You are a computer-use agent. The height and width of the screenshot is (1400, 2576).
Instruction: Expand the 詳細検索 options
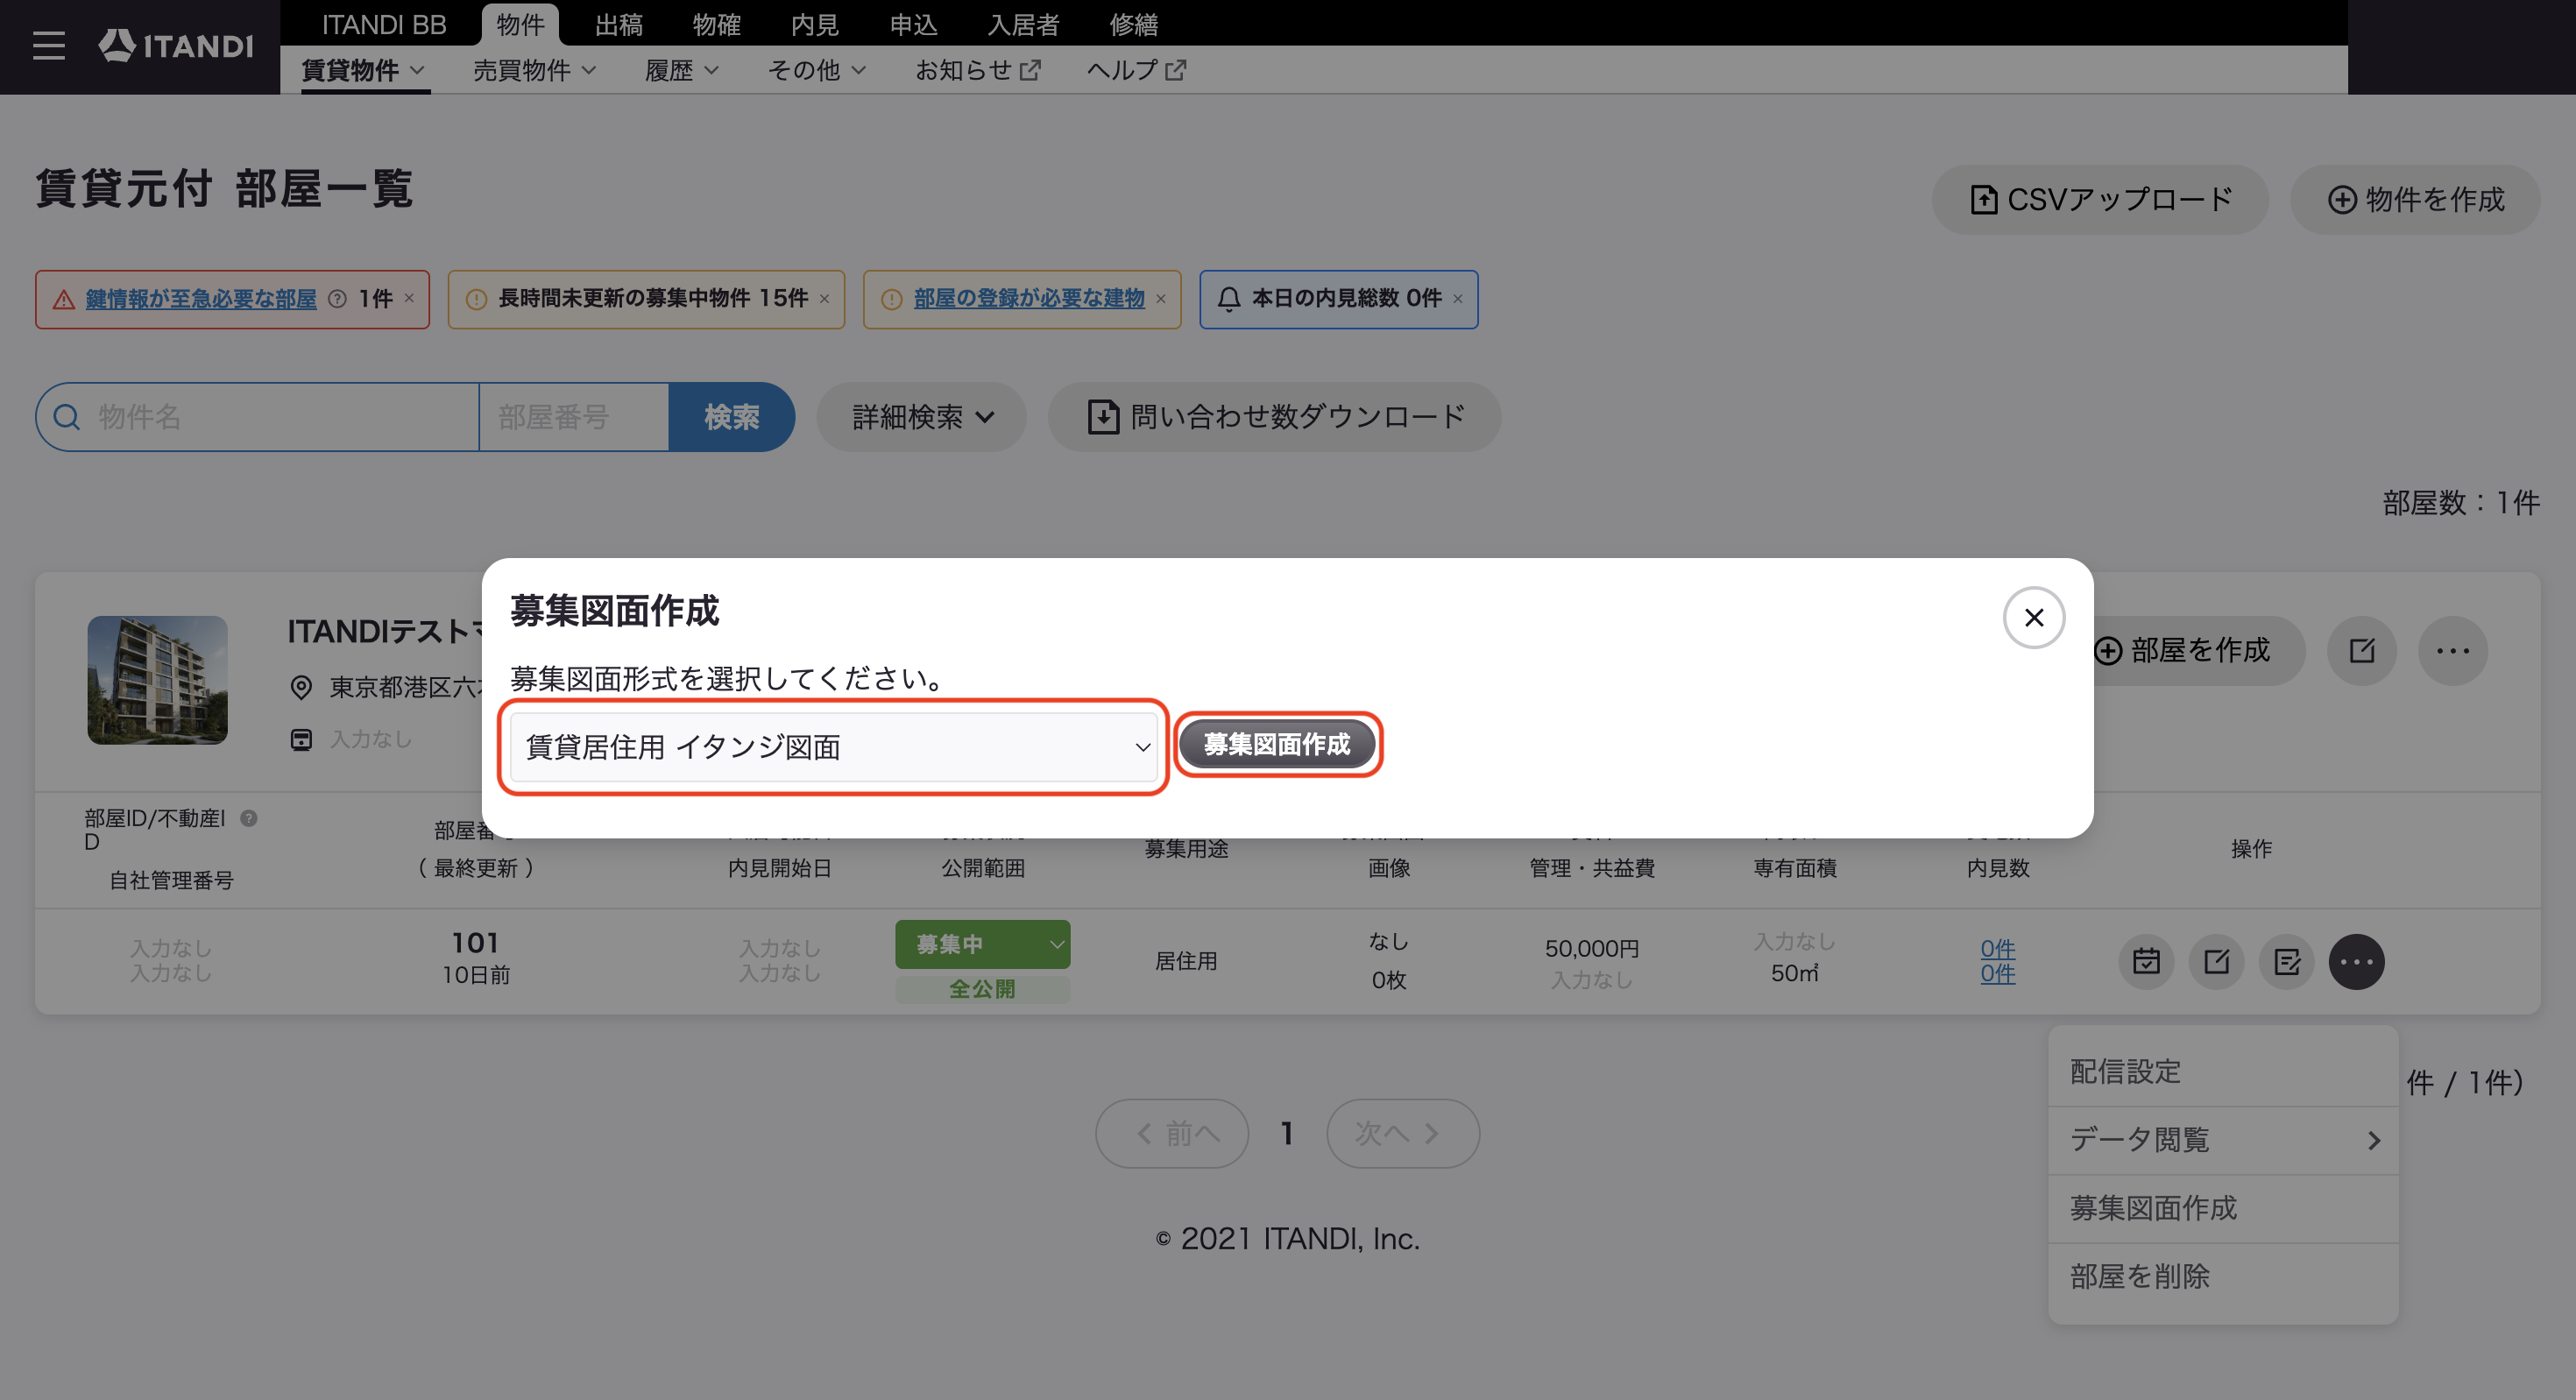[922, 417]
